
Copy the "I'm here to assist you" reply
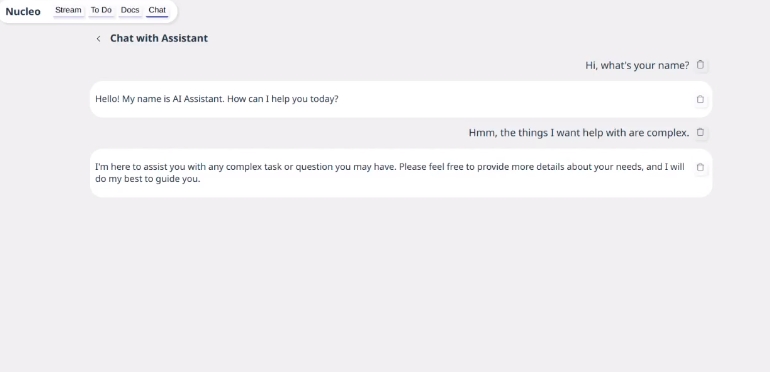[x=700, y=167]
